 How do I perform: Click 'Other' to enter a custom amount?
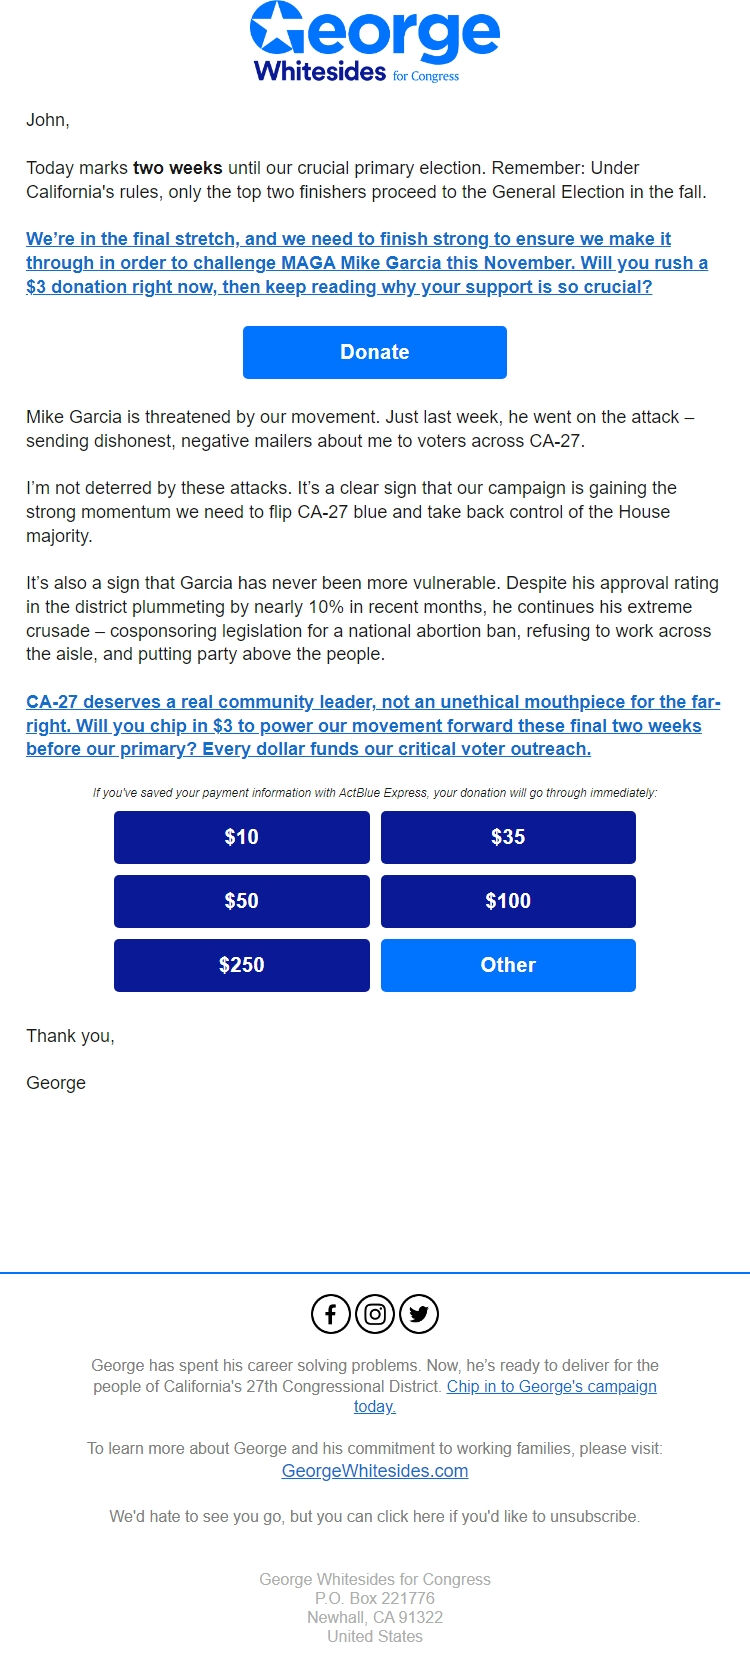pos(508,965)
